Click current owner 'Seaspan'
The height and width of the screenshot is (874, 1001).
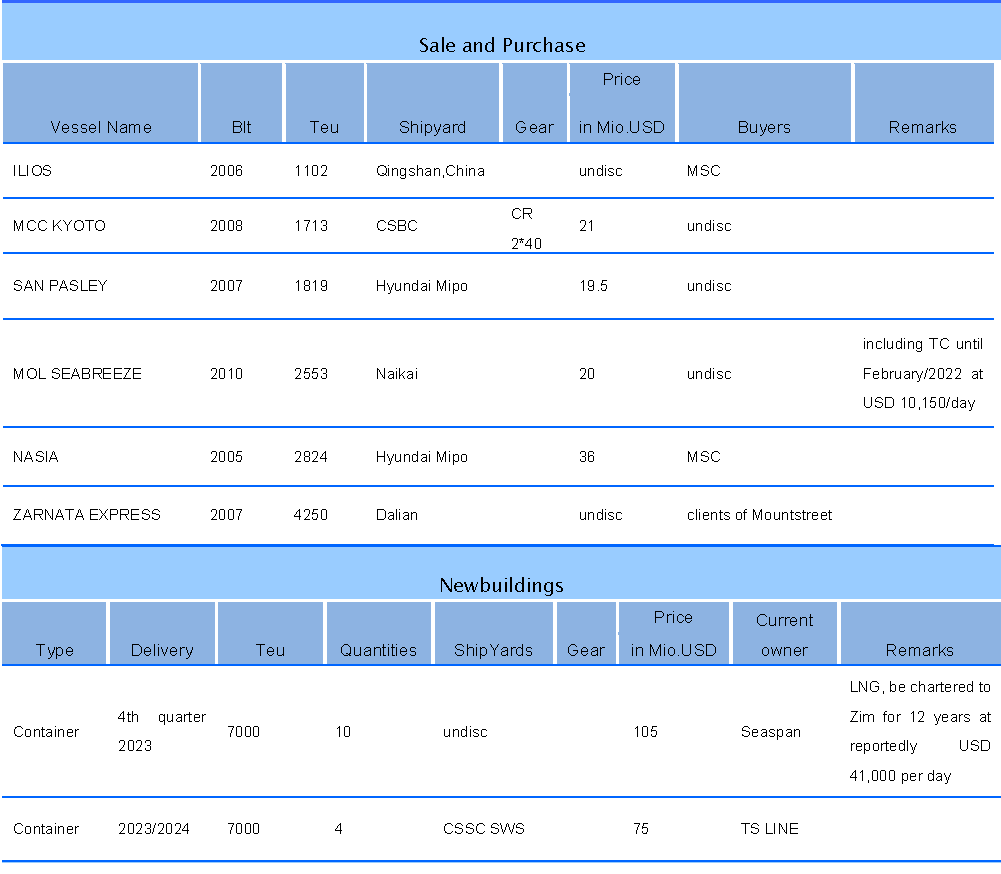[x=771, y=732]
